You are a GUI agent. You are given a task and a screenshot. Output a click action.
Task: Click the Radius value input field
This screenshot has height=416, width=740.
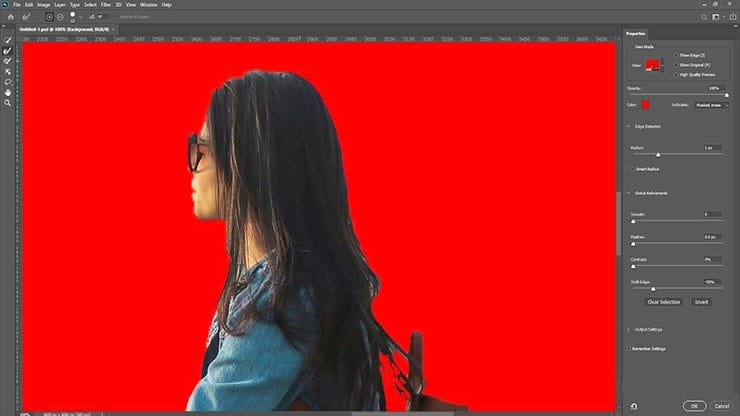point(709,147)
